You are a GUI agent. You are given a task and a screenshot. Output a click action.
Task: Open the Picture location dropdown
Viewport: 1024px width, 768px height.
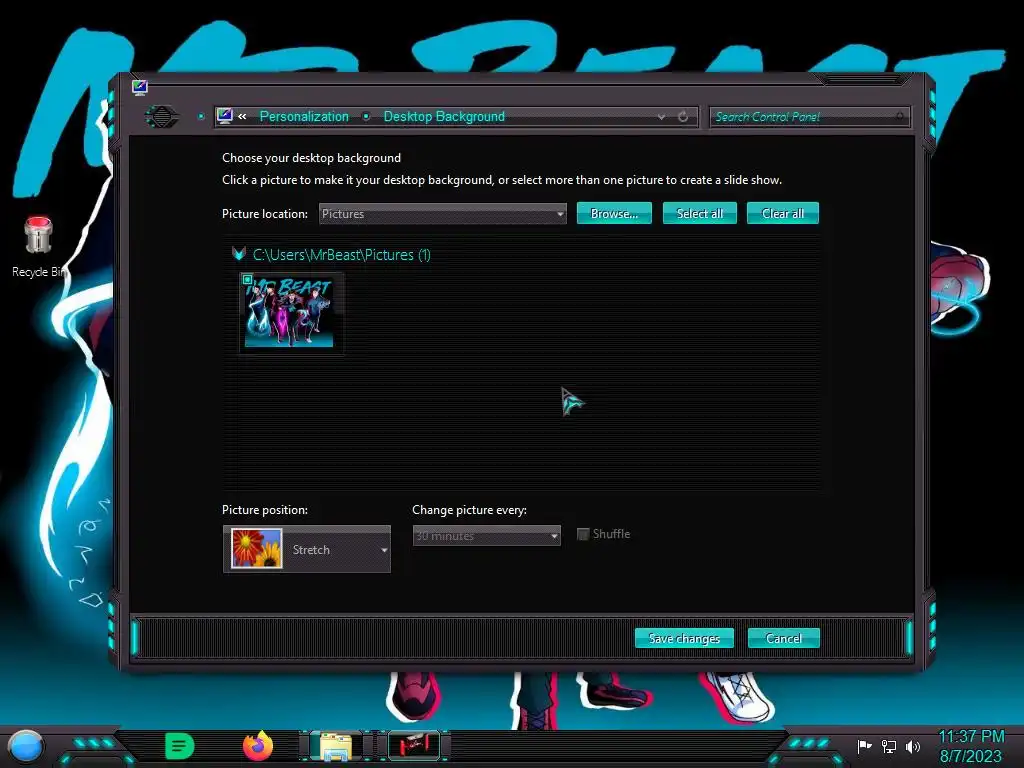click(442, 214)
